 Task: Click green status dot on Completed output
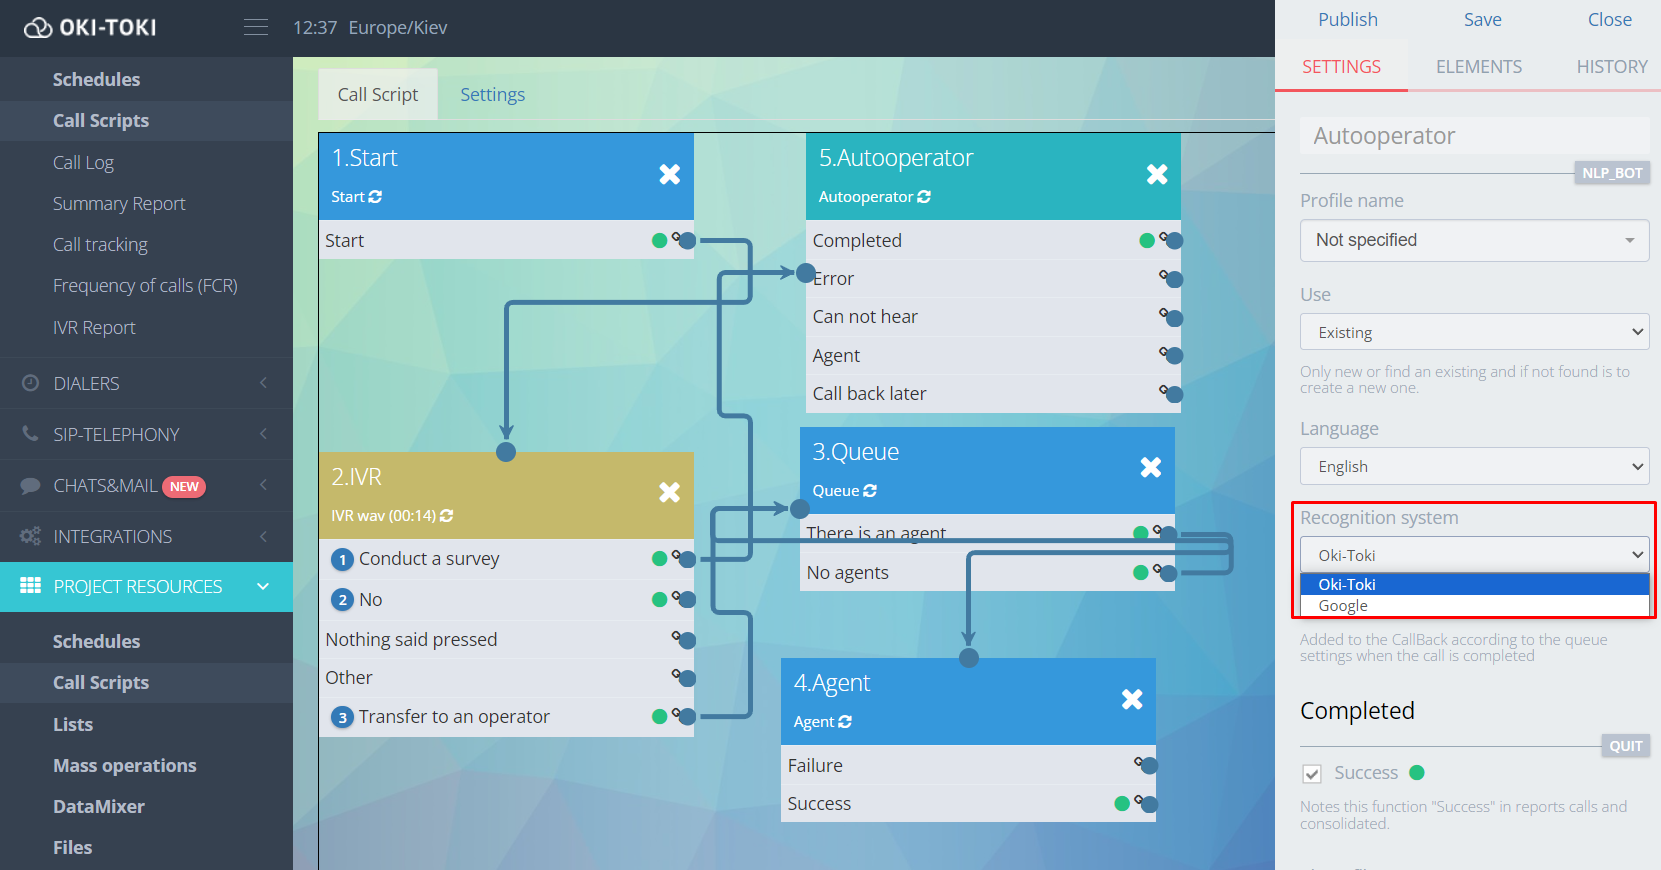click(x=1147, y=240)
